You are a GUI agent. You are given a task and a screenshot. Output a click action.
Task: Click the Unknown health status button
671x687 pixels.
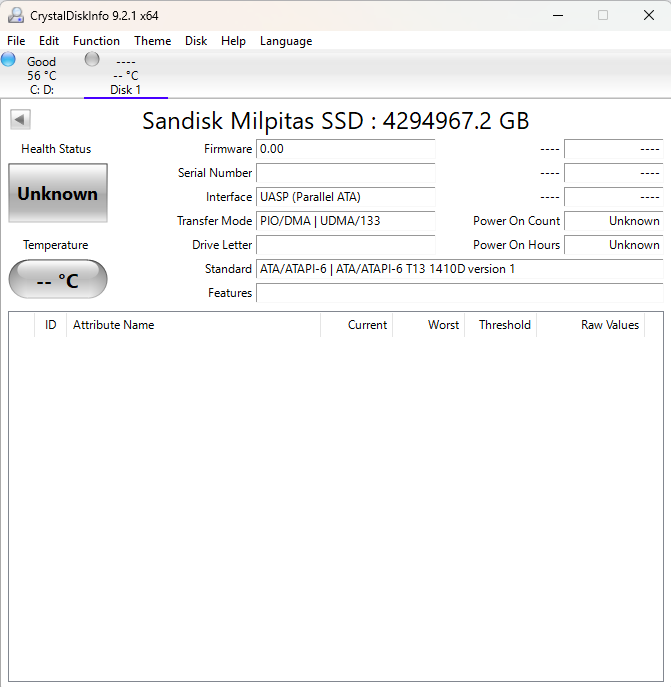[58, 194]
